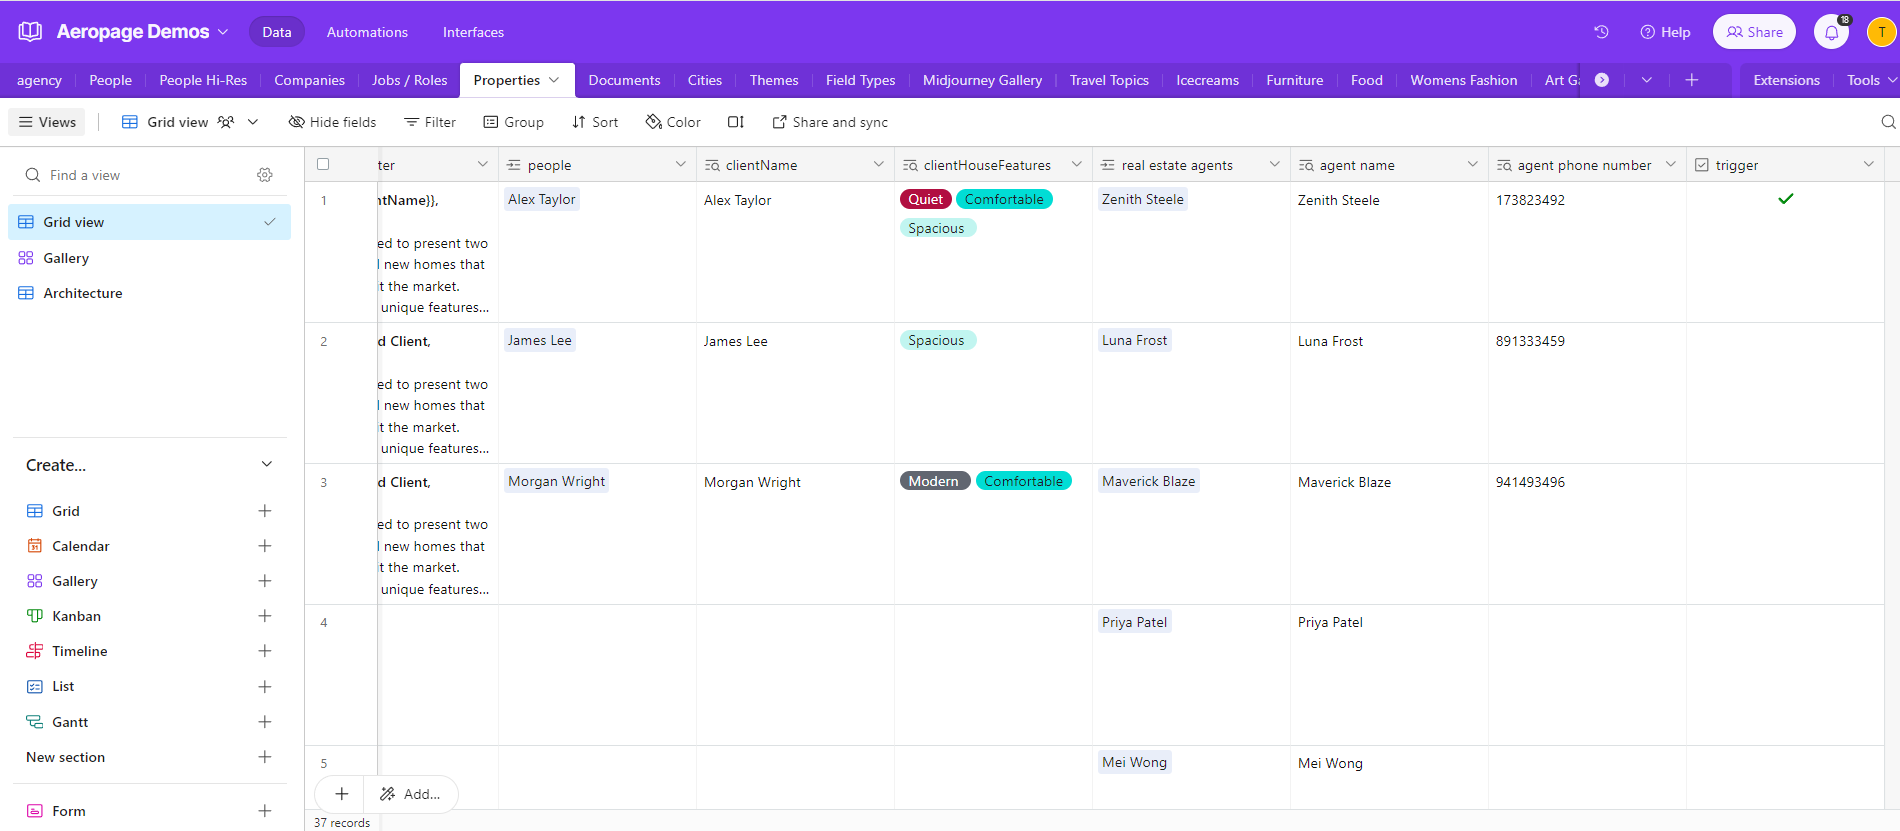Click the Group button

click(514, 122)
